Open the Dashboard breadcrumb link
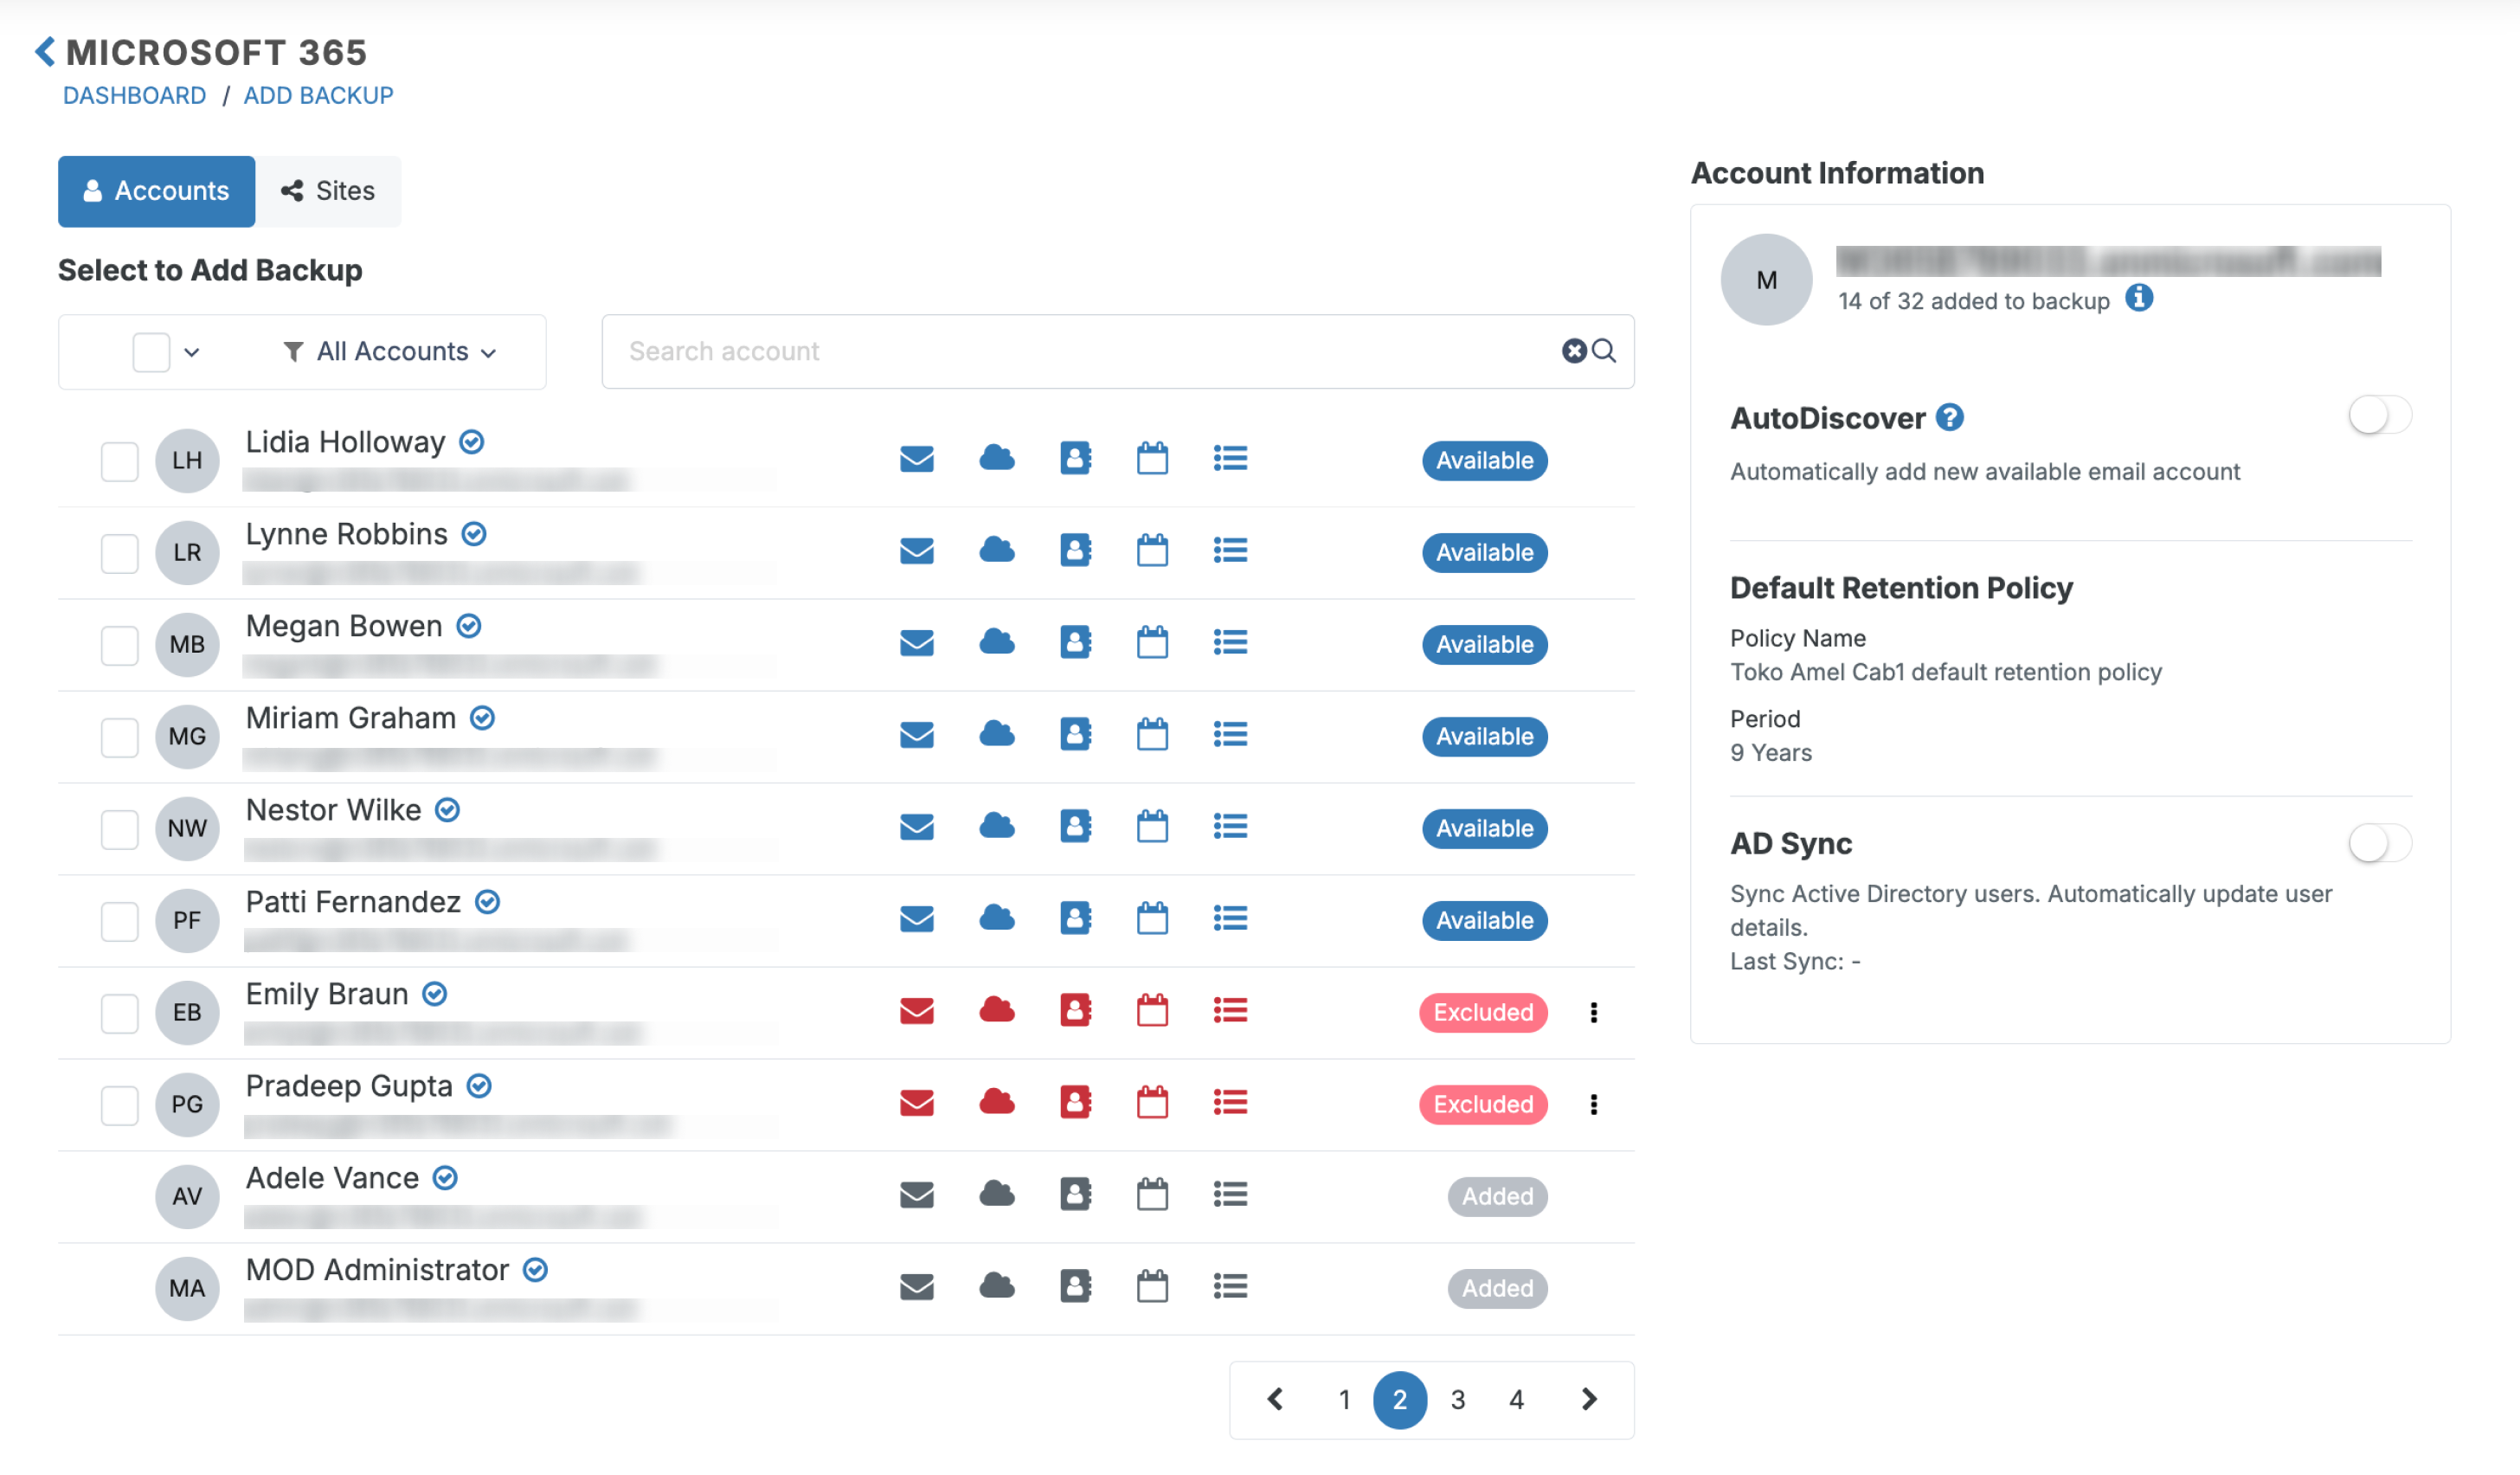Image resolution: width=2520 pixels, height=1475 pixels. pyautogui.click(x=134, y=95)
